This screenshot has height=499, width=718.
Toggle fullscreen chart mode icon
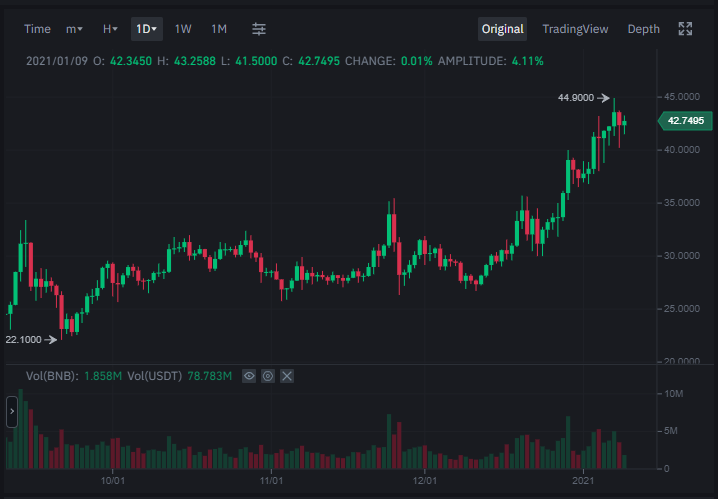(685, 29)
